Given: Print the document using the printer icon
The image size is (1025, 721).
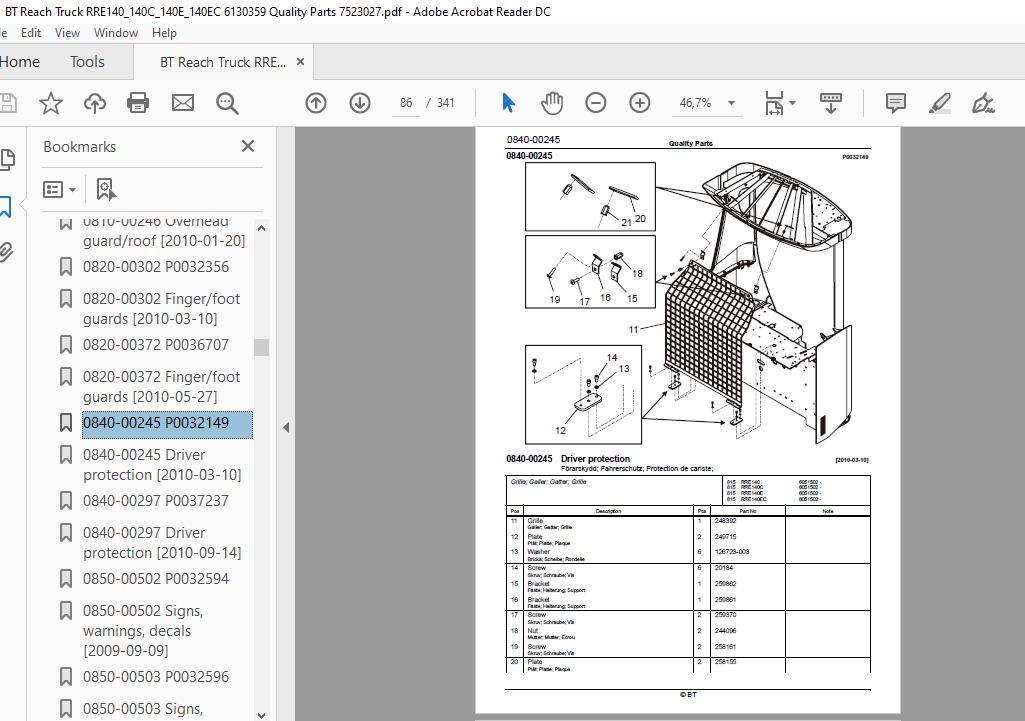Looking at the screenshot, I should 138,103.
